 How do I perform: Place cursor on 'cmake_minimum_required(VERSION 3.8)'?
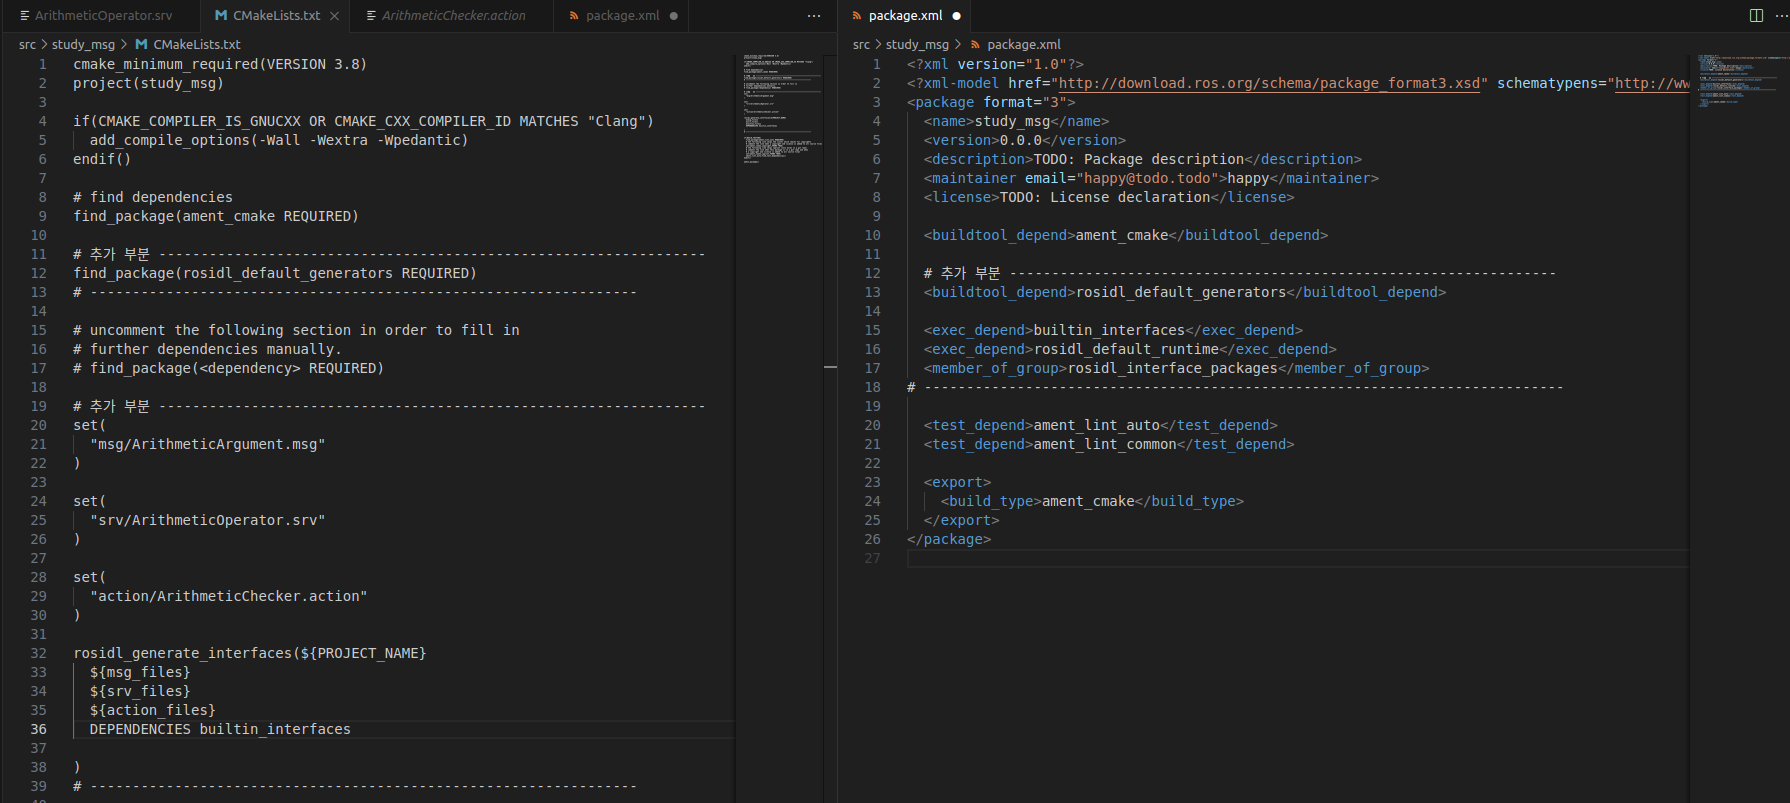220,65
